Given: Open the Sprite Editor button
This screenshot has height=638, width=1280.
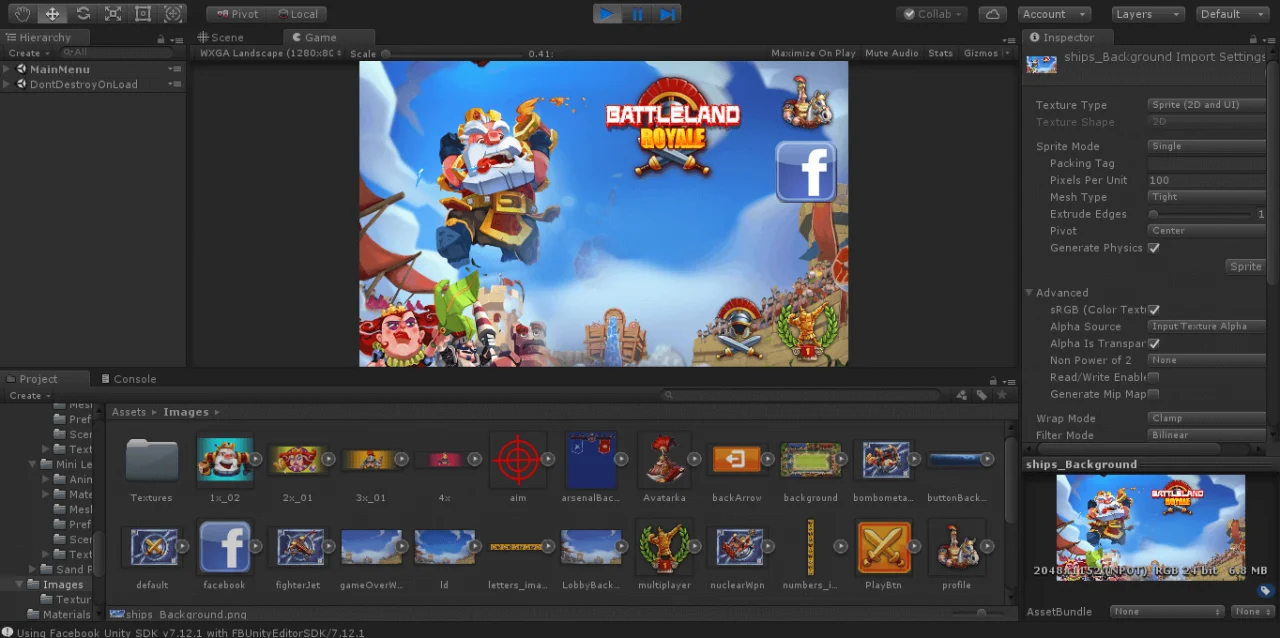Looking at the screenshot, I should tap(1246, 266).
